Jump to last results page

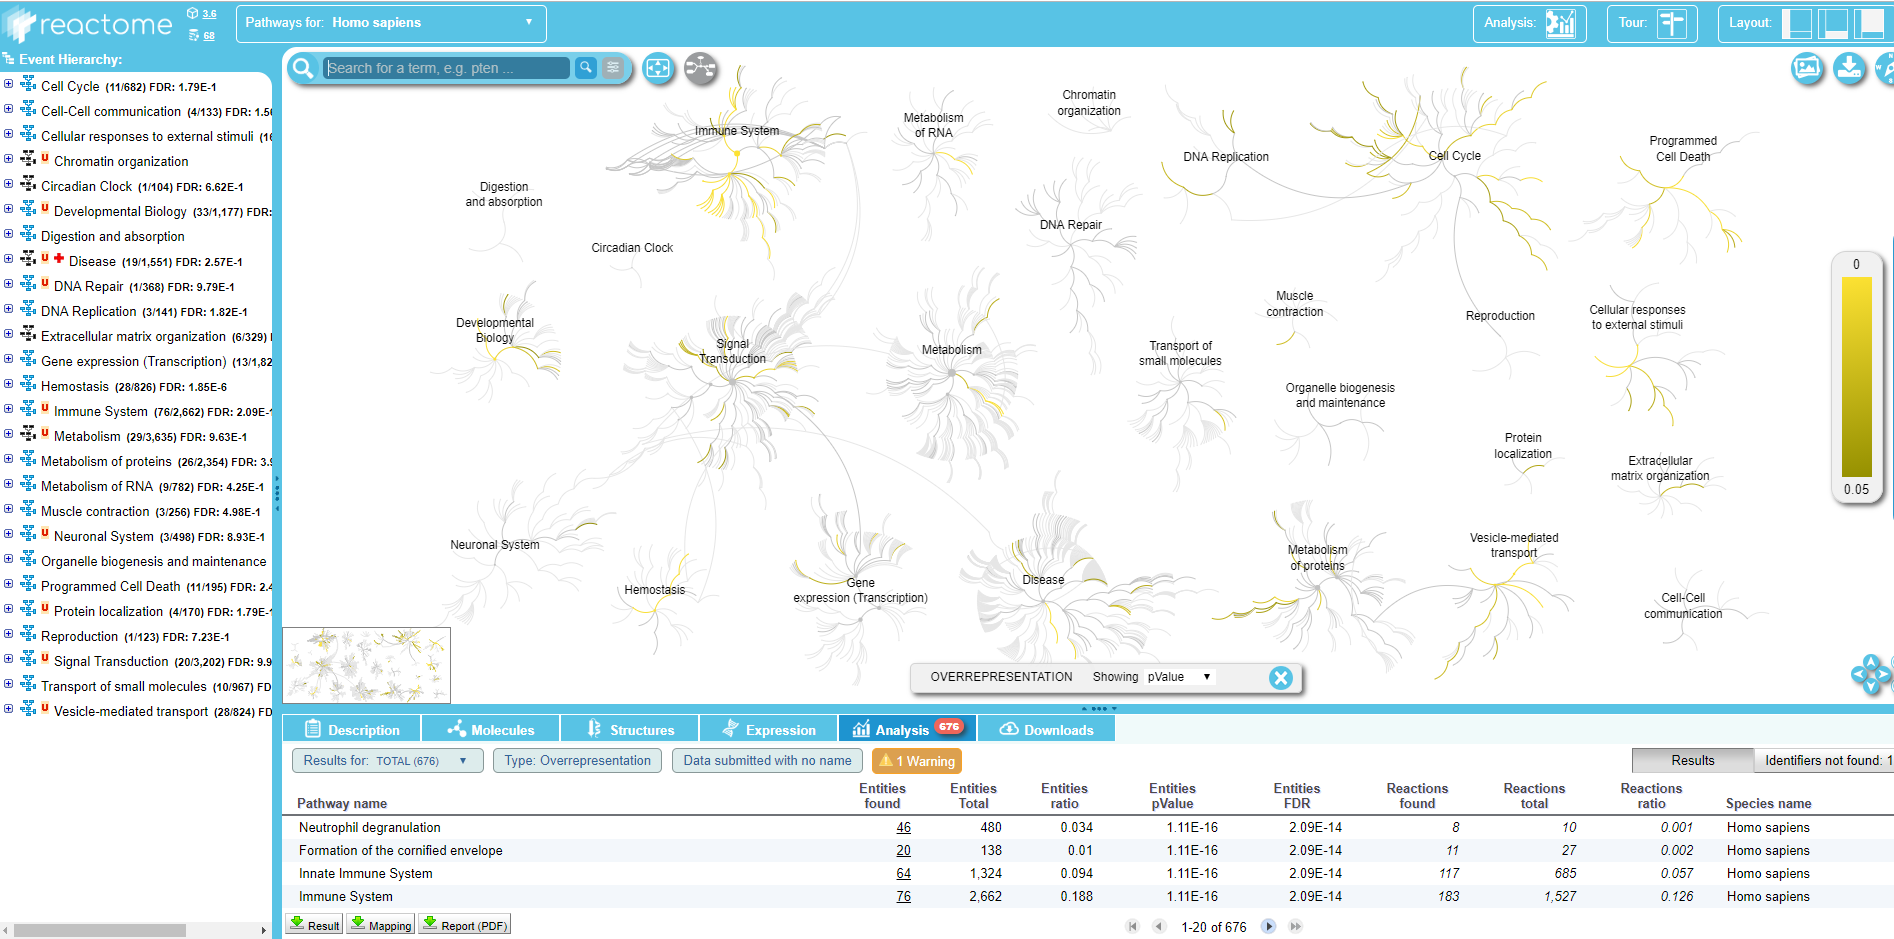(1295, 926)
